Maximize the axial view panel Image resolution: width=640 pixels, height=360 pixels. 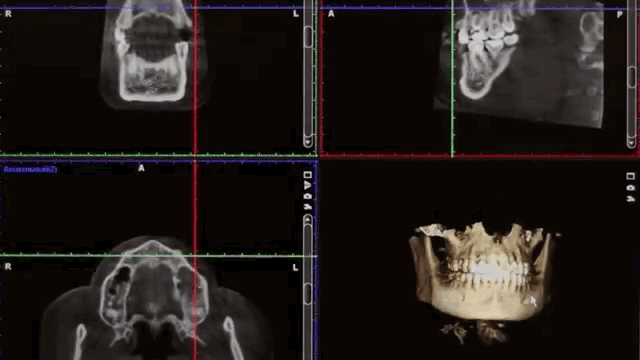point(308,175)
